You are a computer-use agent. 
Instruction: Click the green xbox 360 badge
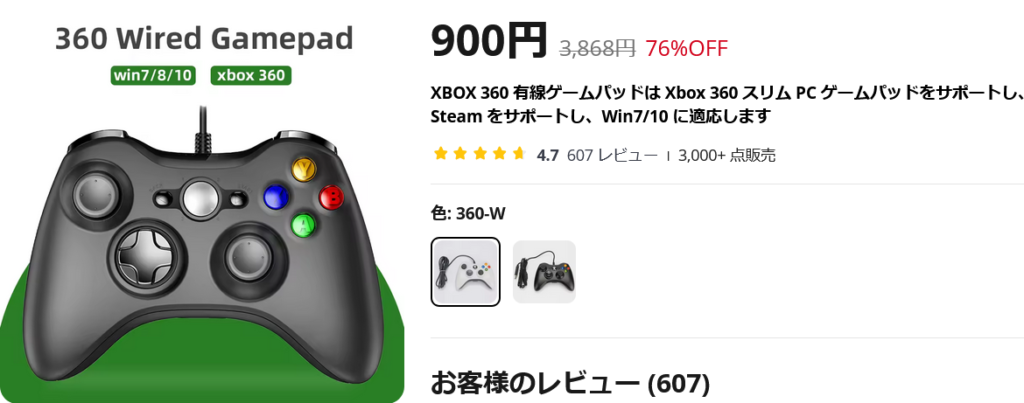click(x=251, y=75)
